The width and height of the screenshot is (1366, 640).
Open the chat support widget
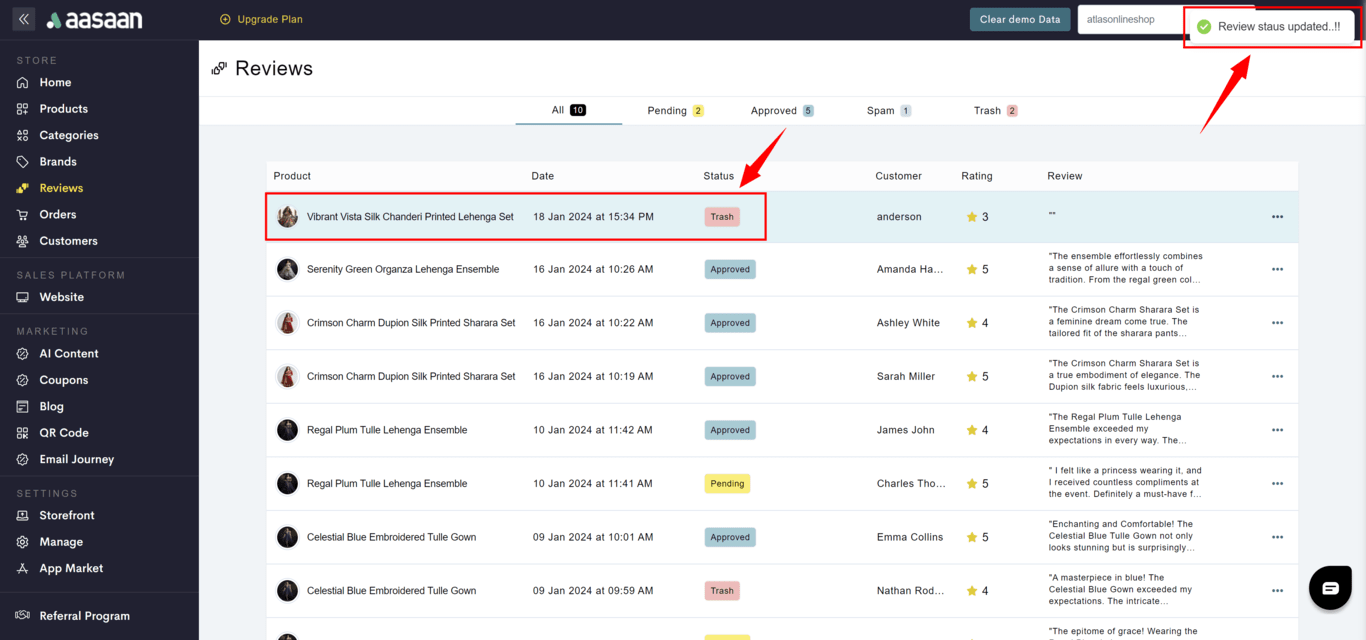pos(1329,588)
